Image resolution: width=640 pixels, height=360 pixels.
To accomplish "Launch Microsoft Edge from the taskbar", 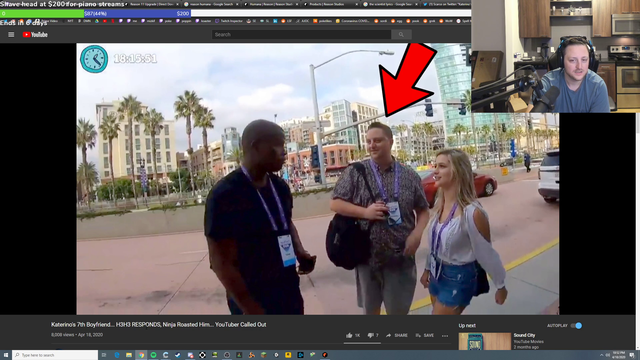I will 117,355.
